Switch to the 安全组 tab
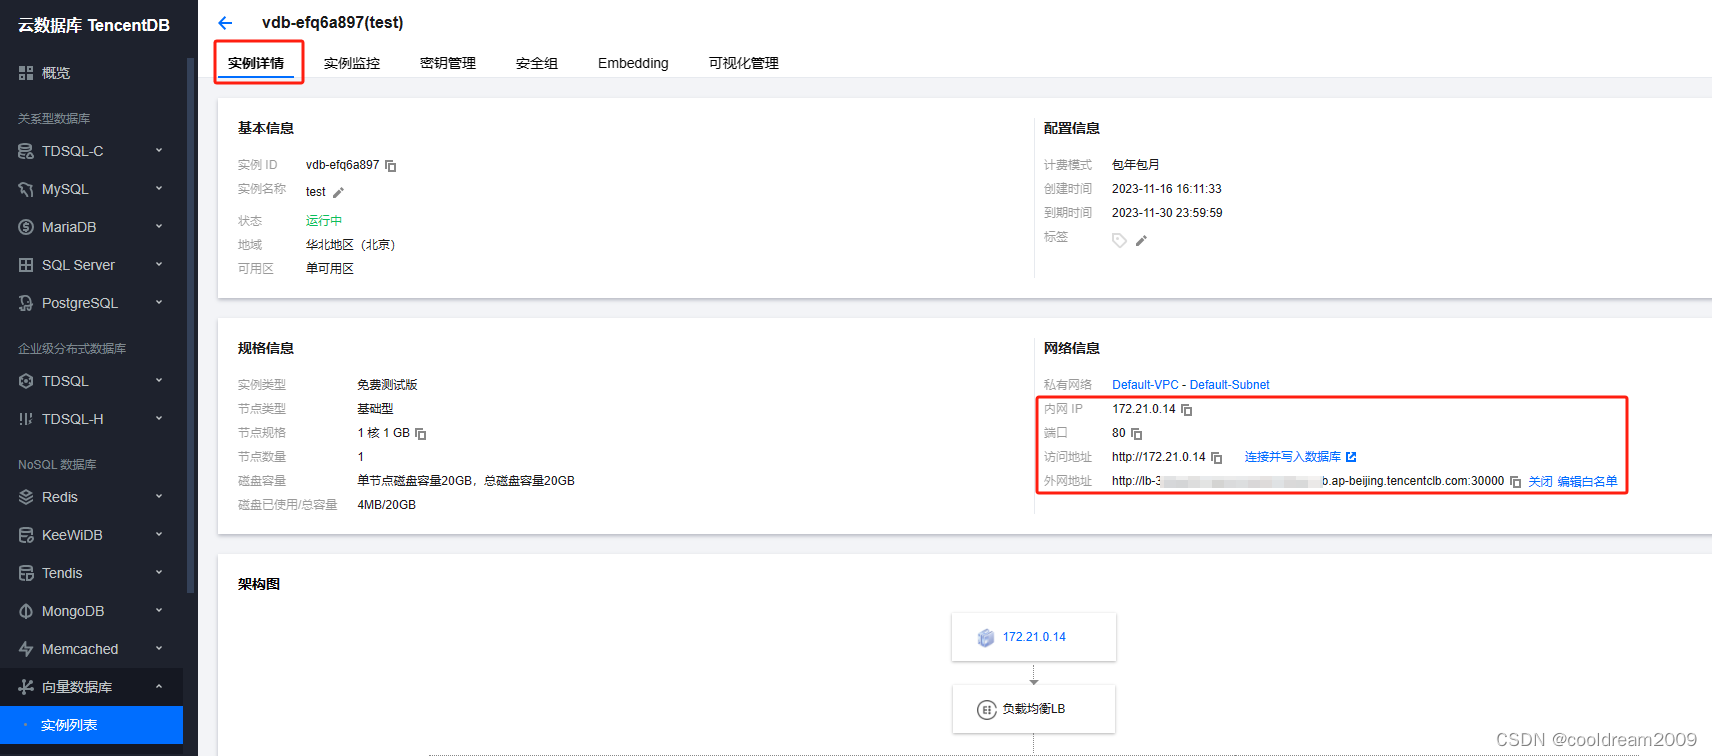 pyautogui.click(x=537, y=63)
